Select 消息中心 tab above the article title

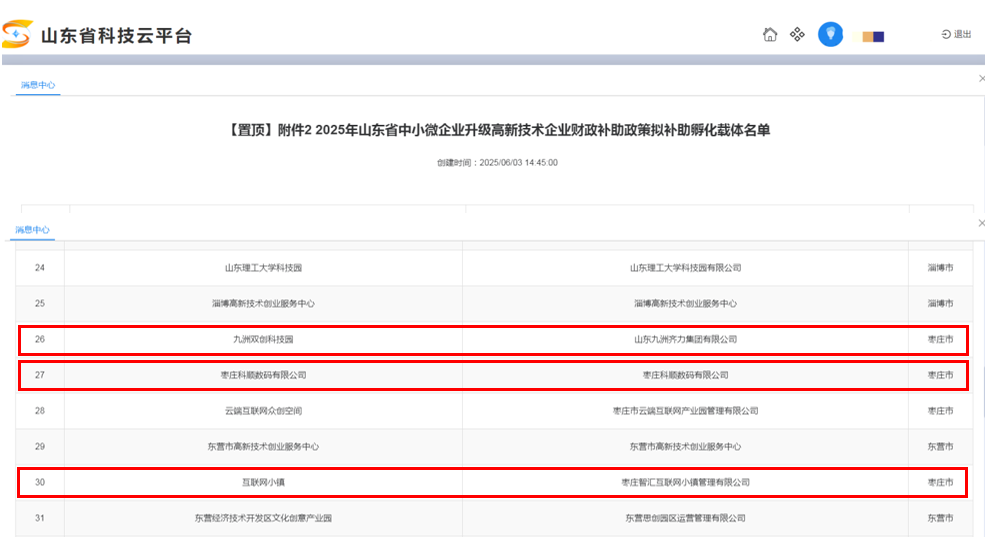coord(38,86)
